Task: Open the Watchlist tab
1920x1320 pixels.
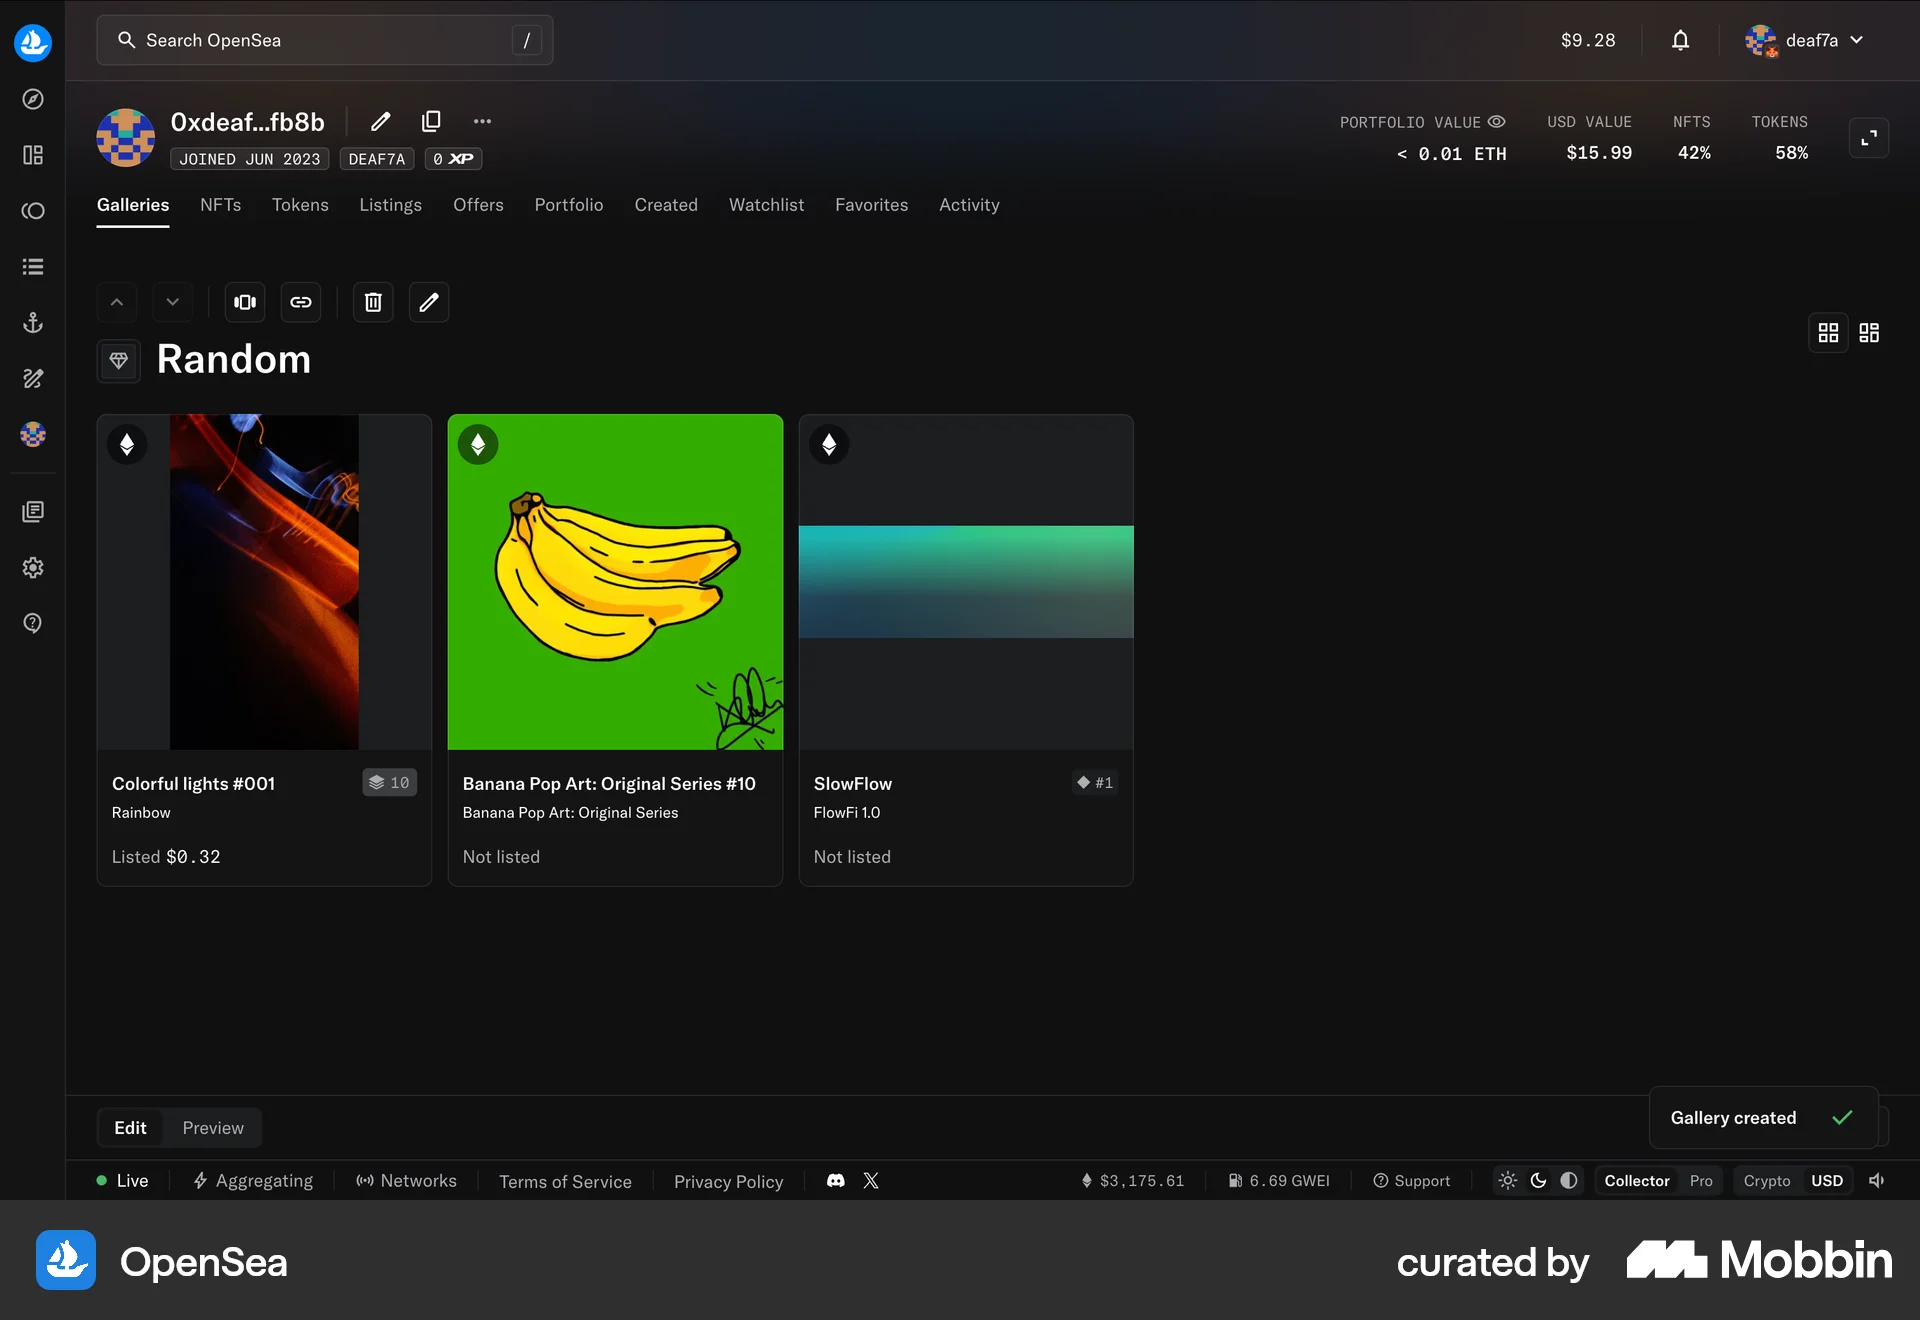Action: coord(766,205)
